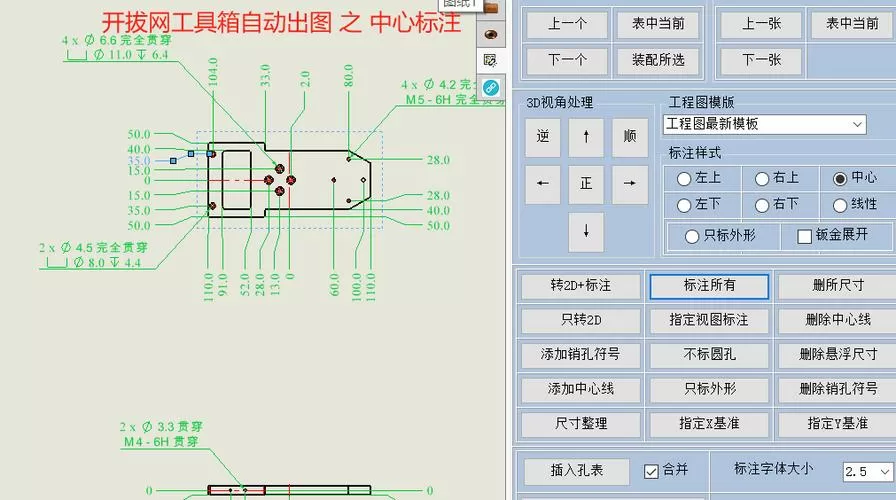Rotate view down with the ↓ arrow
Viewport: 896px width, 500px height.
(x=586, y=231)
